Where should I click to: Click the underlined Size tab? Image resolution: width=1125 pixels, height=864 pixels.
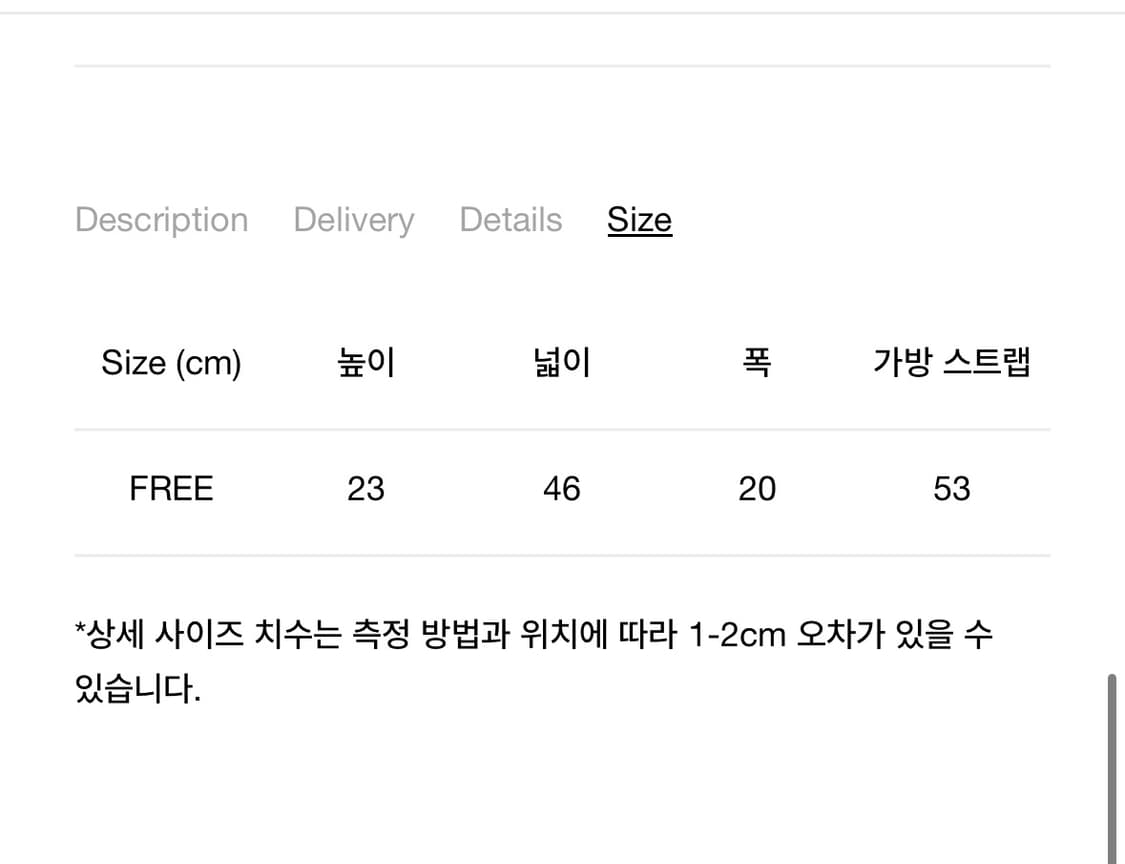(x=639, y=220)
